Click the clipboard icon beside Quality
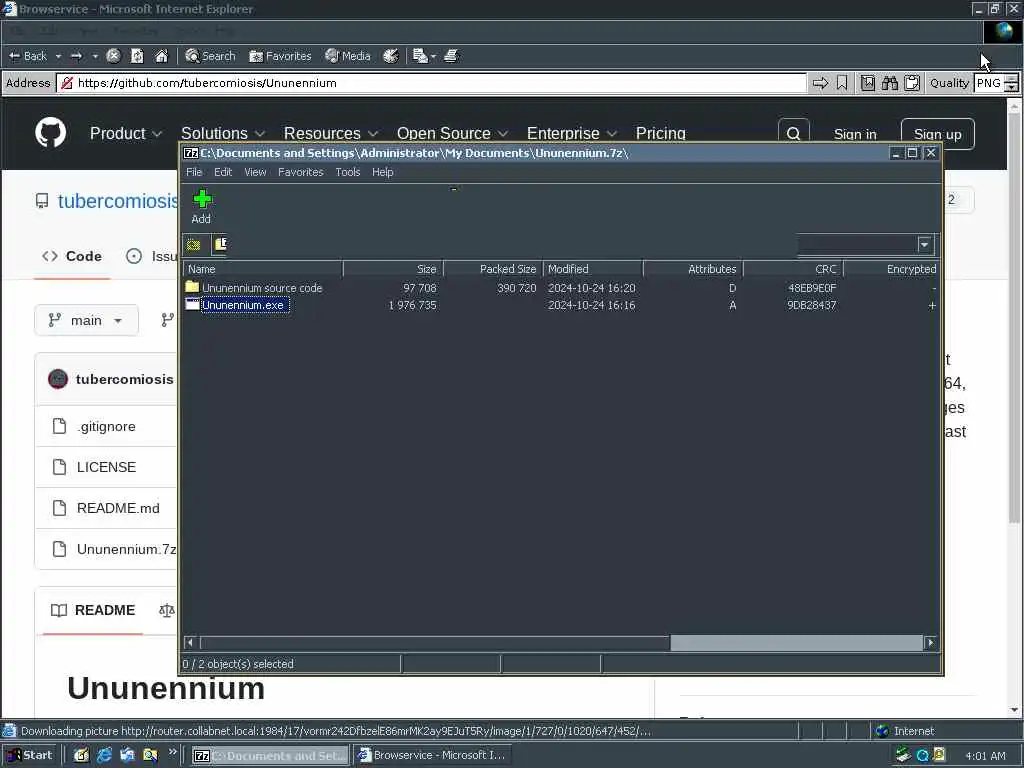This screenshot has height=768, width=1024. point(912,83)
